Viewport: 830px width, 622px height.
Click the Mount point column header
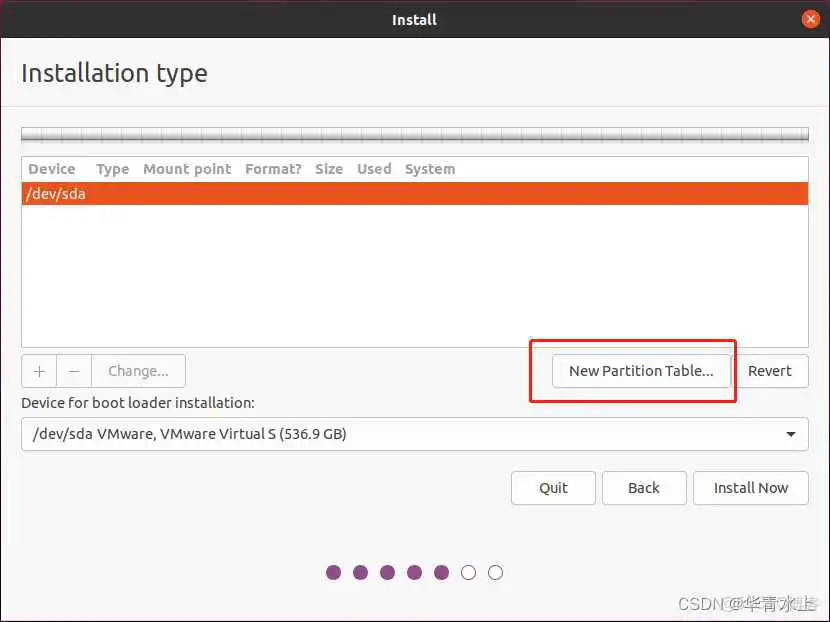click(186, 169)
